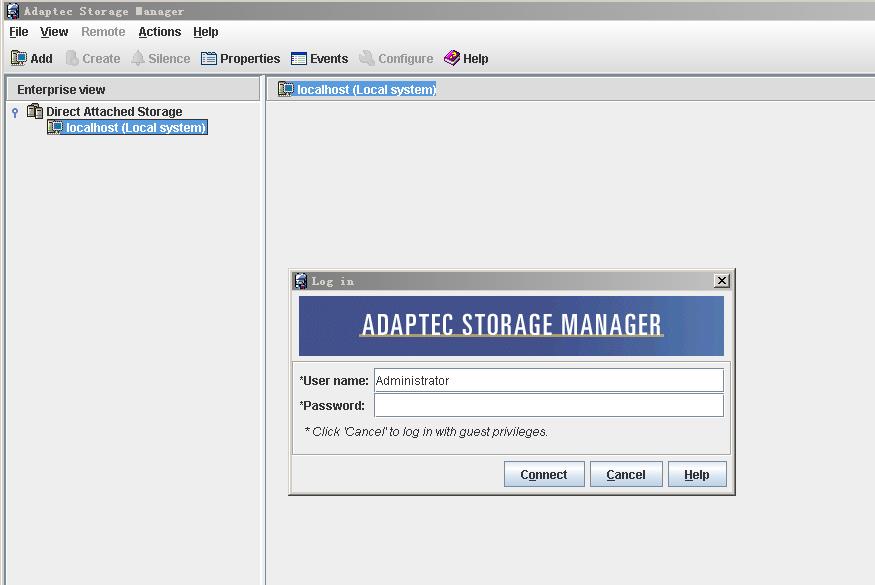The height and width of the screenshot is (585, 875).
Task: Click the Add toolbar icon
Action: (x=18, y=58)
